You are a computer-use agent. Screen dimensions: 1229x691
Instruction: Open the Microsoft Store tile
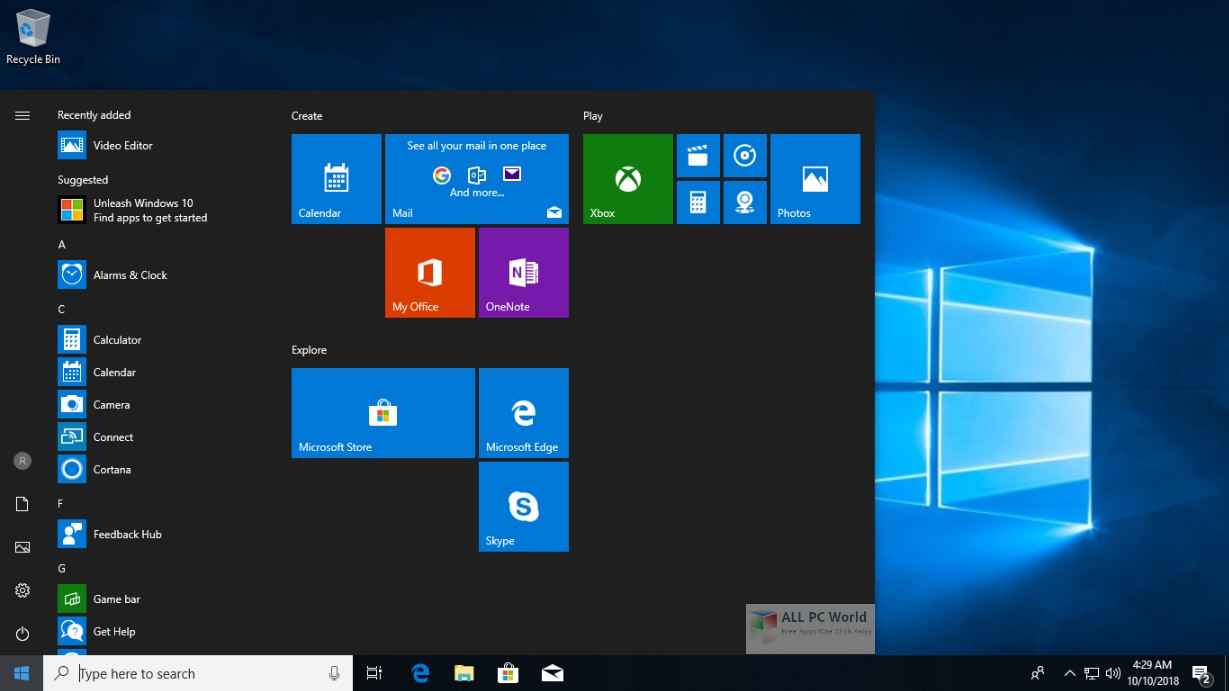382,413
